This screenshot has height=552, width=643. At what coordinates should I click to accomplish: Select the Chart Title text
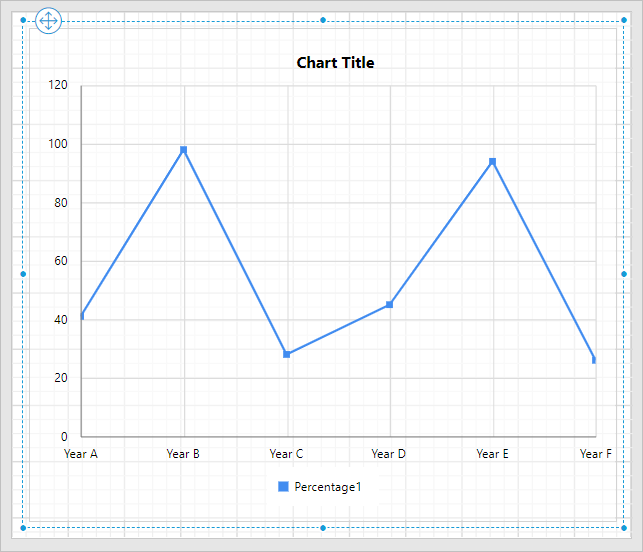point(335,63)
